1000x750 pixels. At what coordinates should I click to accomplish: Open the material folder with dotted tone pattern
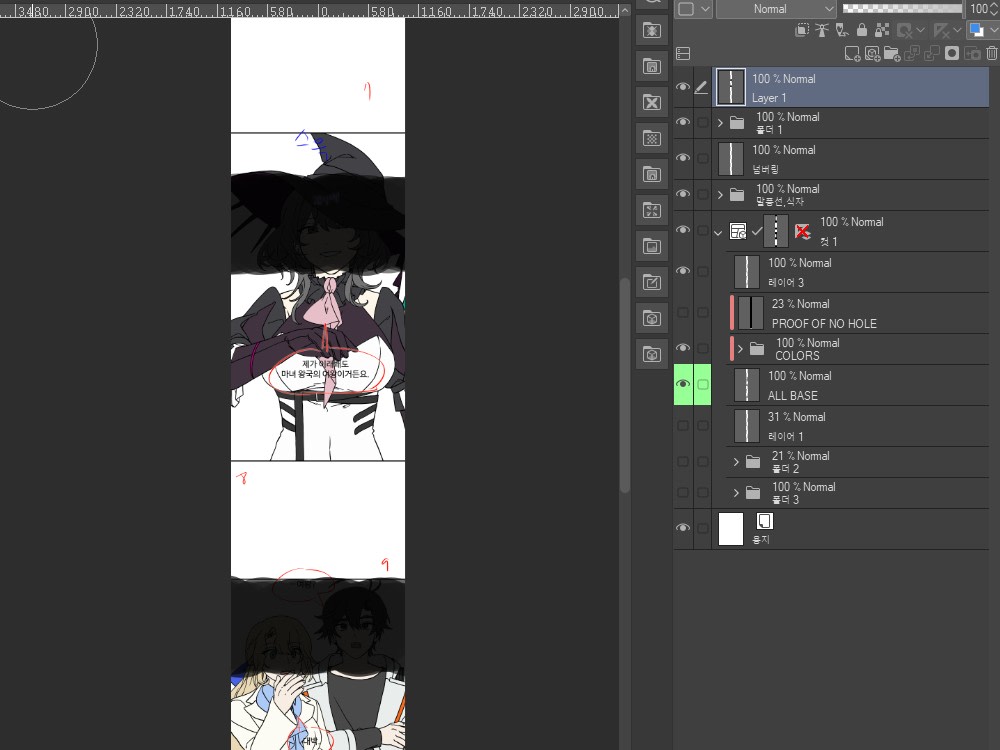(652, 138)
